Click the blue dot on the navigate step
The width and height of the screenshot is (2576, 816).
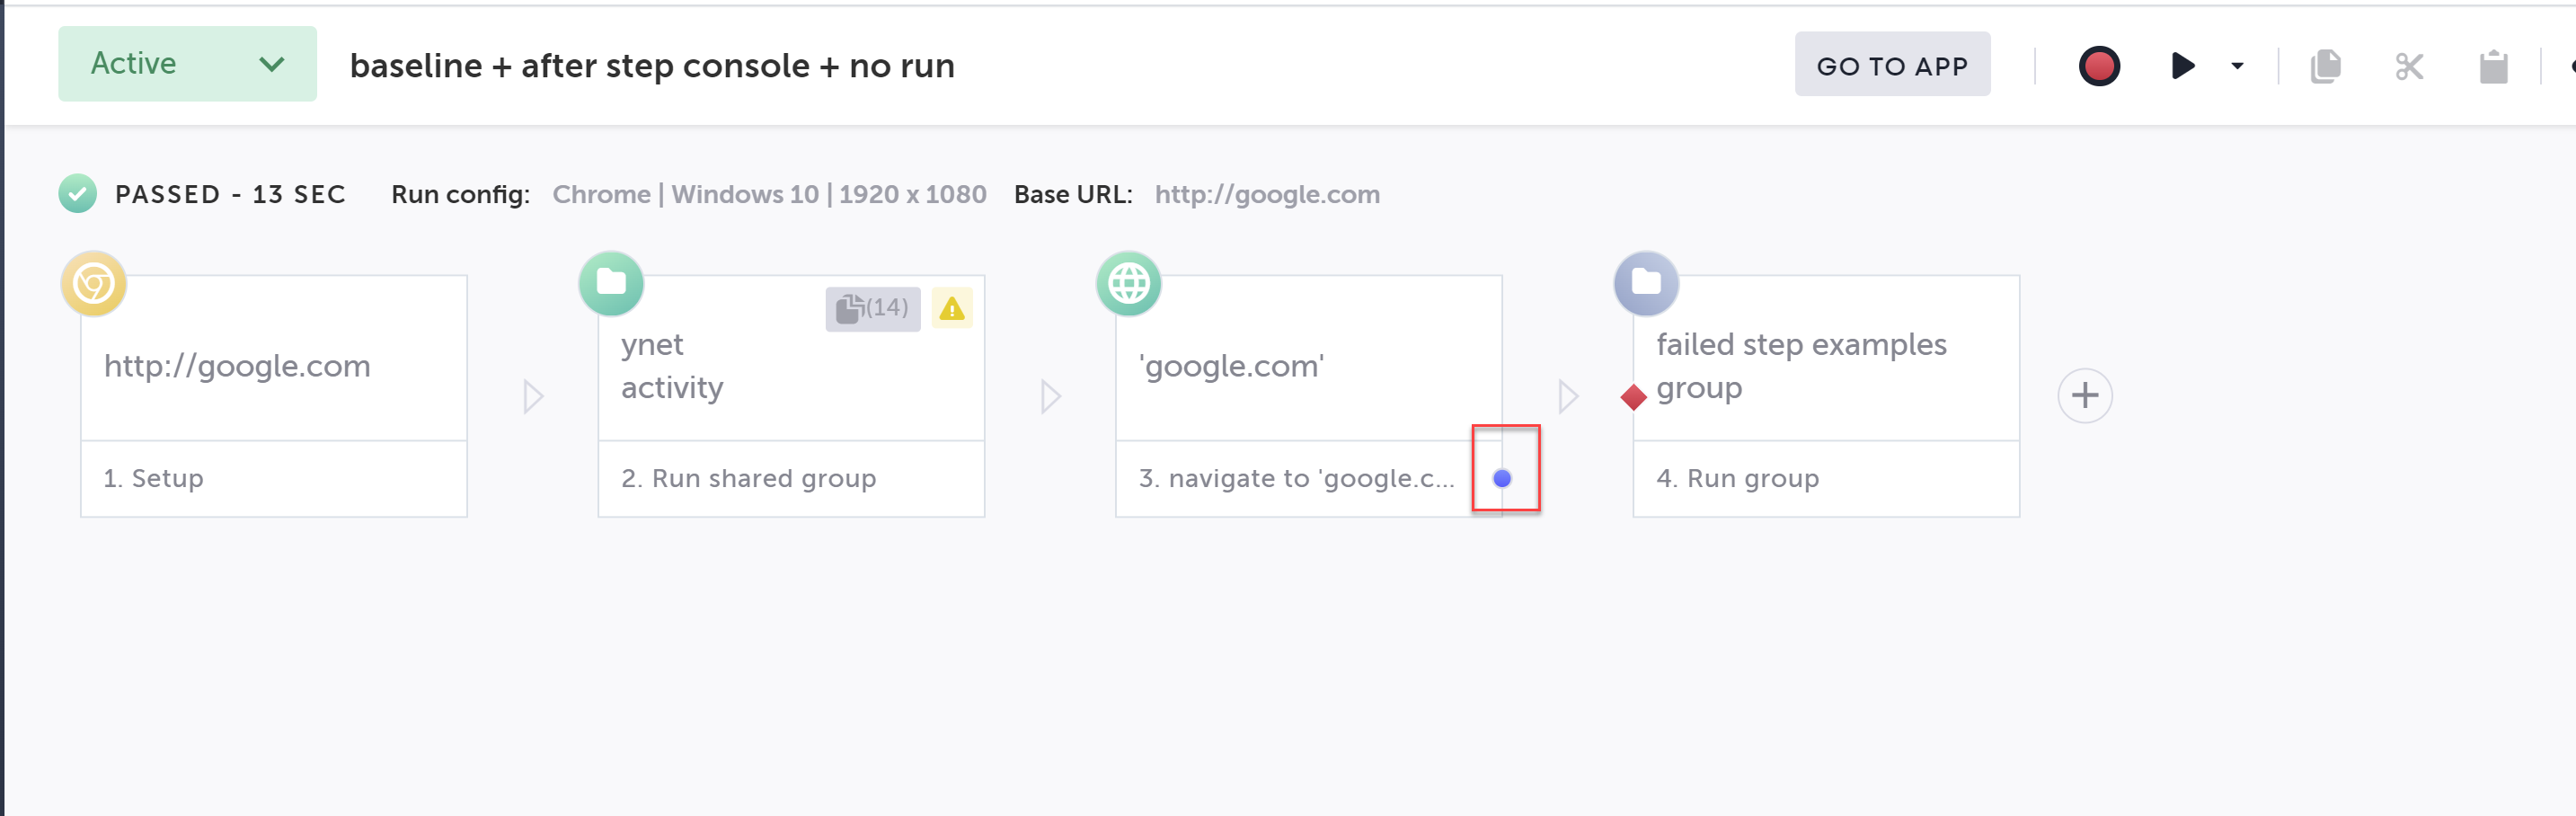1502,478
